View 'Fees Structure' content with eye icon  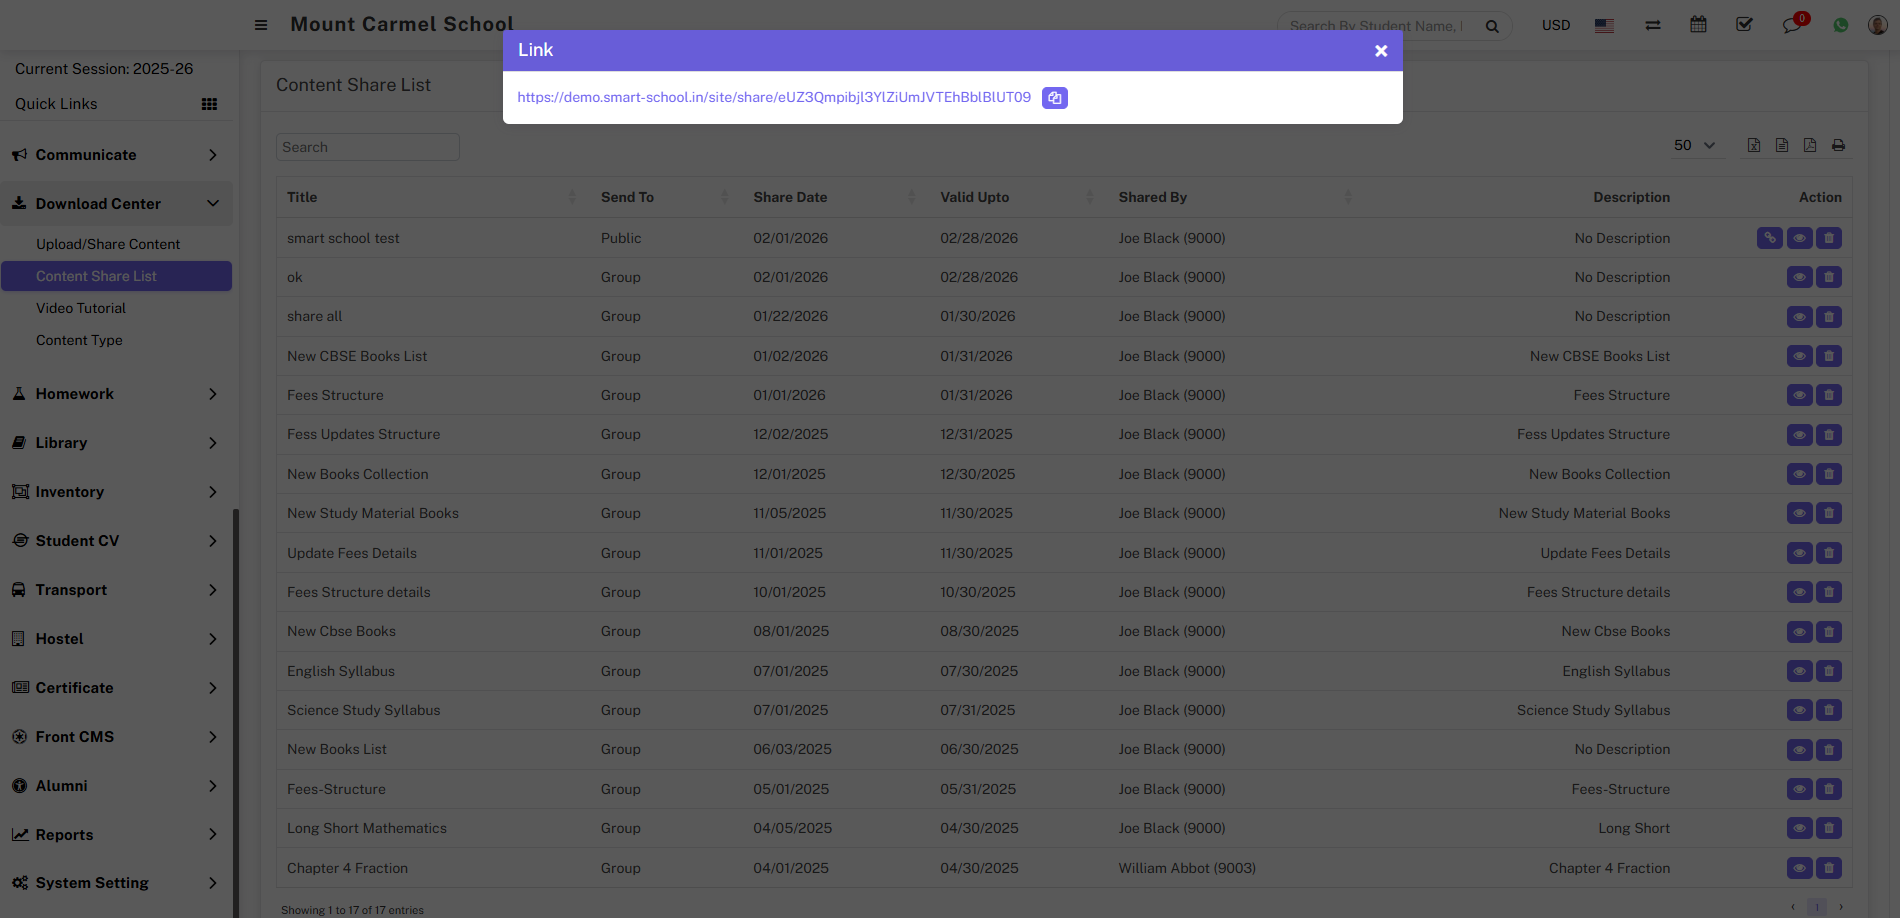(1799, 396)
